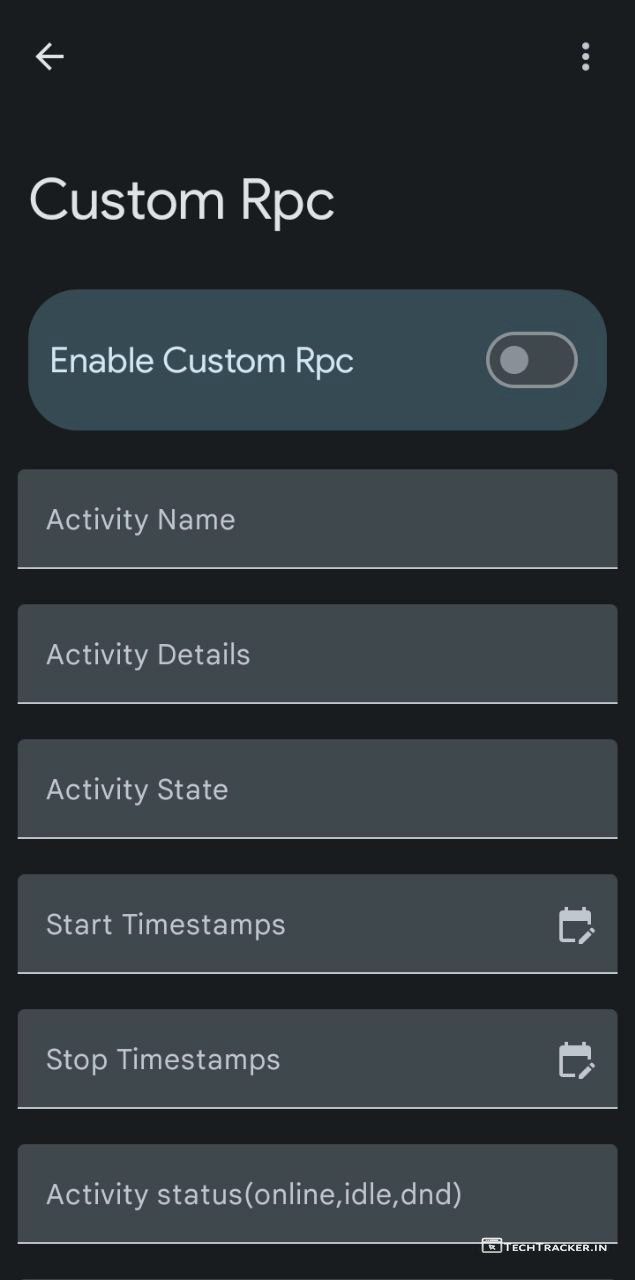
Task: Open the three-dot overflow menu
Action: pyautogui.click(x=585, y=57)
